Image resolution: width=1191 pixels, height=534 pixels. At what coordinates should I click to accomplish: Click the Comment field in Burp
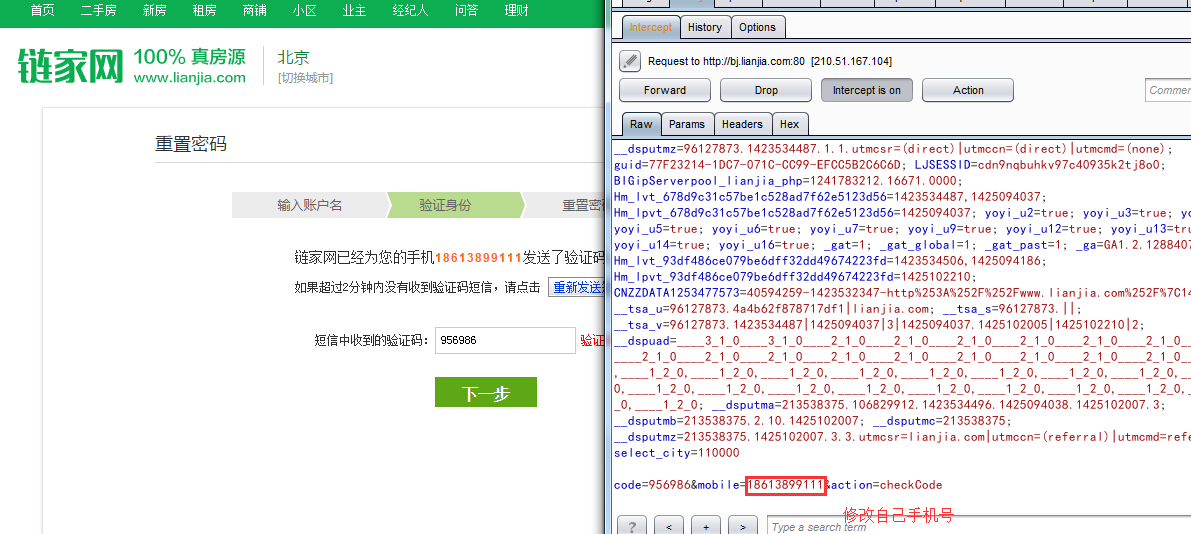pyautogui.click(x=1168, y=90)
